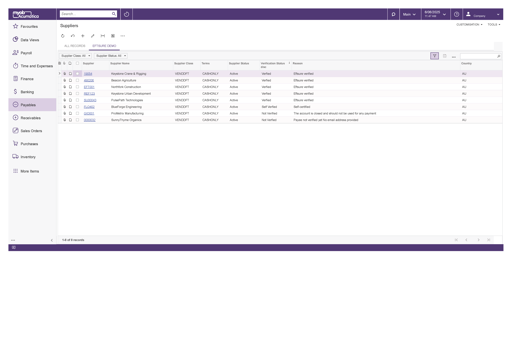Viewport: 512px width, 362px height.
Task: Open supplier link for PulsePath Technologies
Action: (x=90, y=100)
